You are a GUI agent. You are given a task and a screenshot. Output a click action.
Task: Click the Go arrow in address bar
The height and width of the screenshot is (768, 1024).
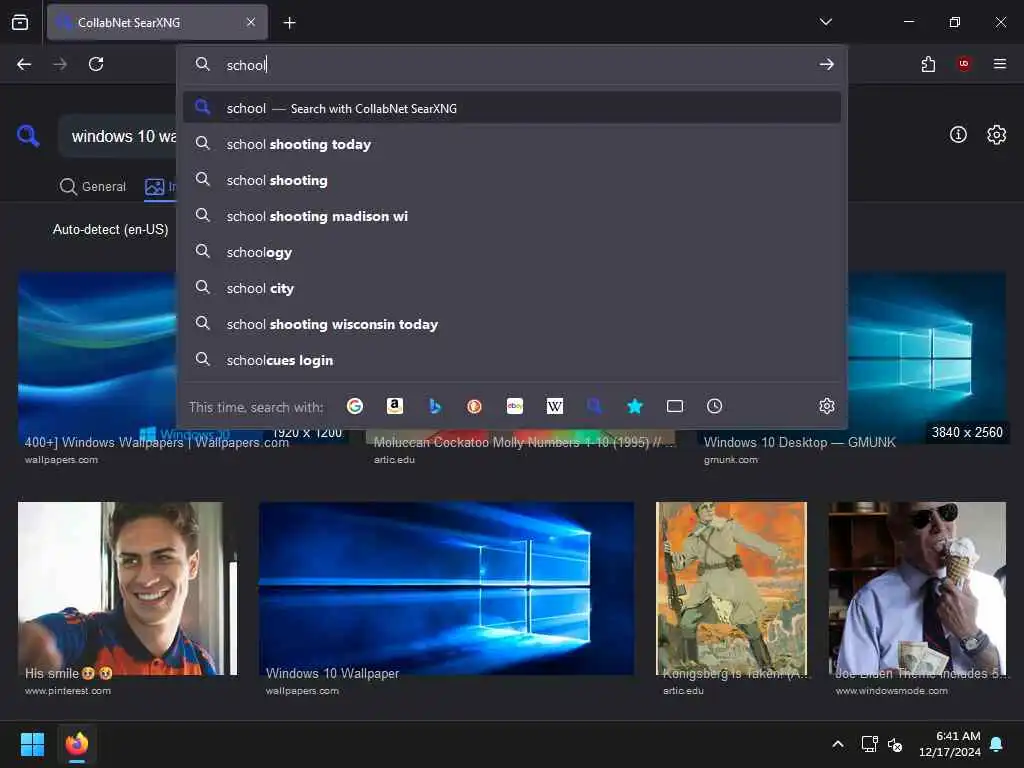(826, 64)
